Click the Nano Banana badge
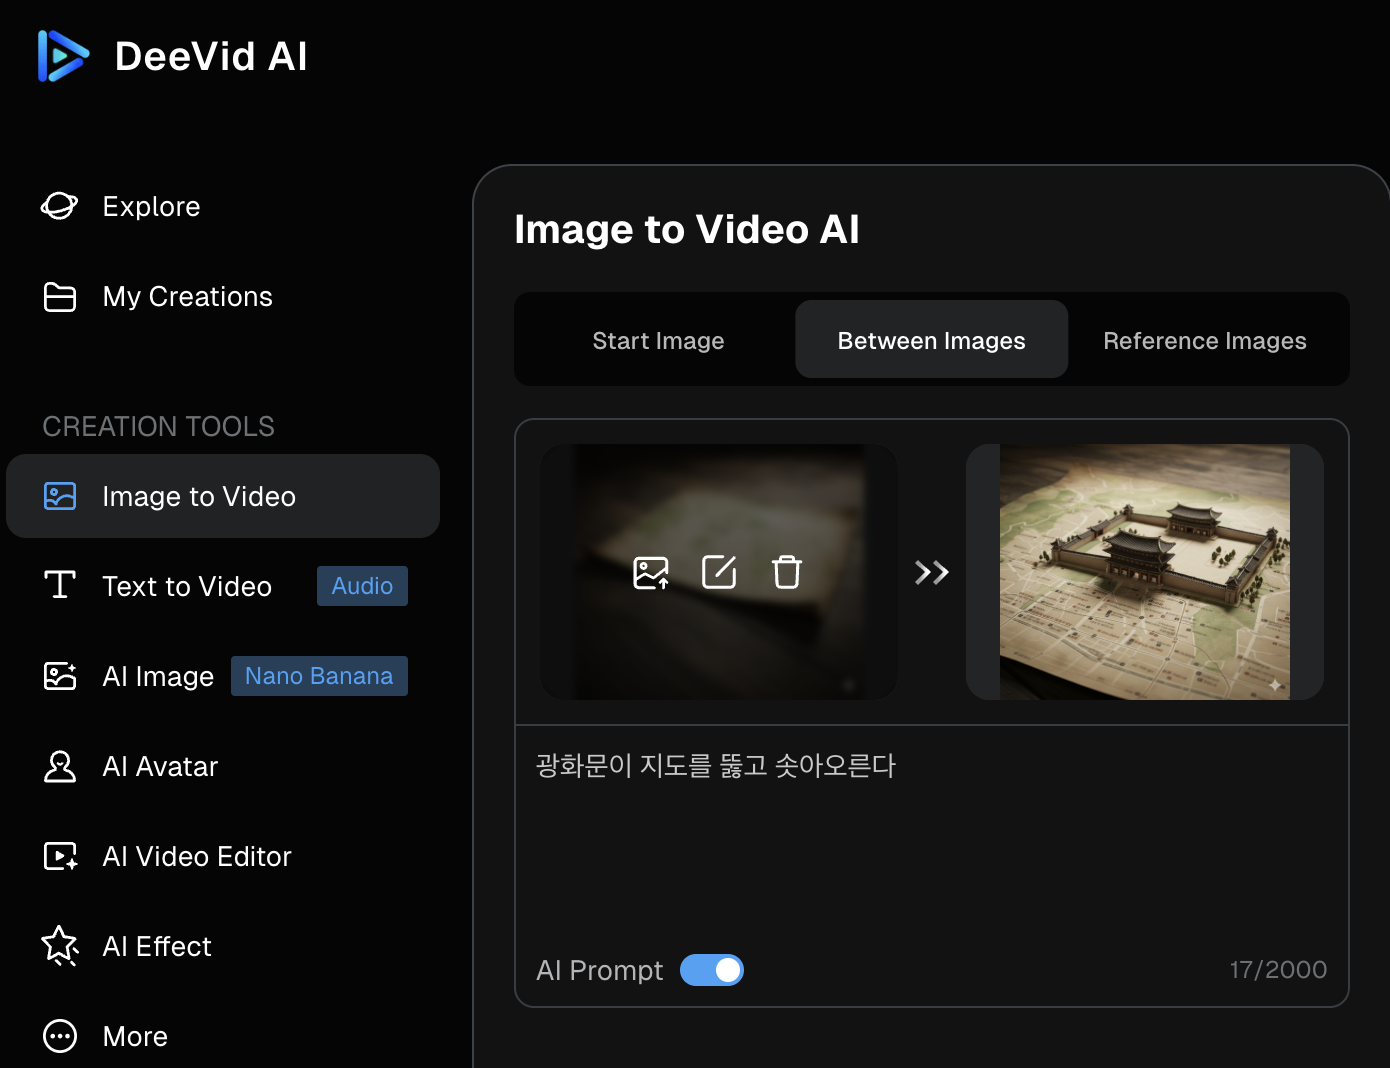Viewport: 1390px width, 1068px height. pos(319,676)
